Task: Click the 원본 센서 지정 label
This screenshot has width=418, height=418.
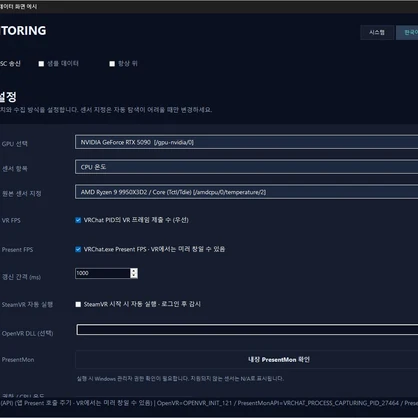Action: click(x=22, y=194)
